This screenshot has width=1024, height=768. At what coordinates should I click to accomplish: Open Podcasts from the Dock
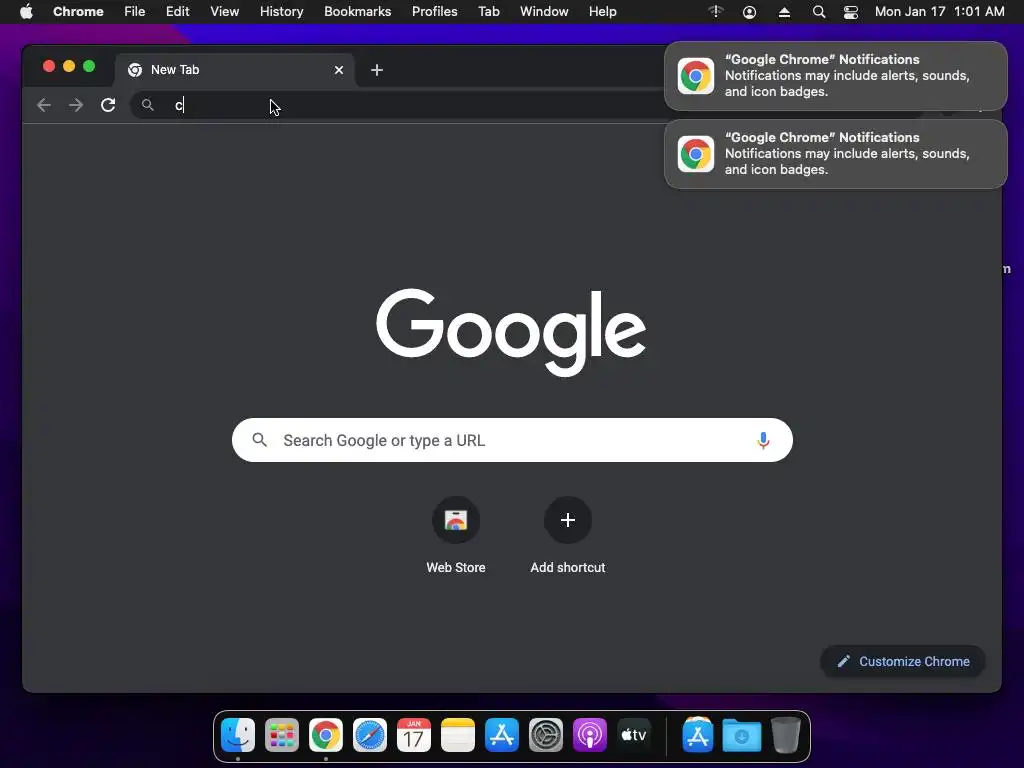point(590,736)
